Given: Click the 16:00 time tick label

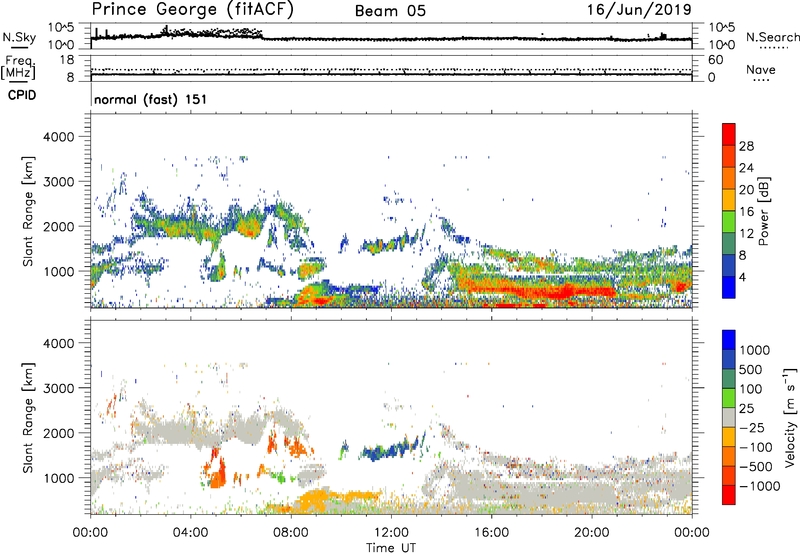Looking at the screenshot, I should 491,533.
